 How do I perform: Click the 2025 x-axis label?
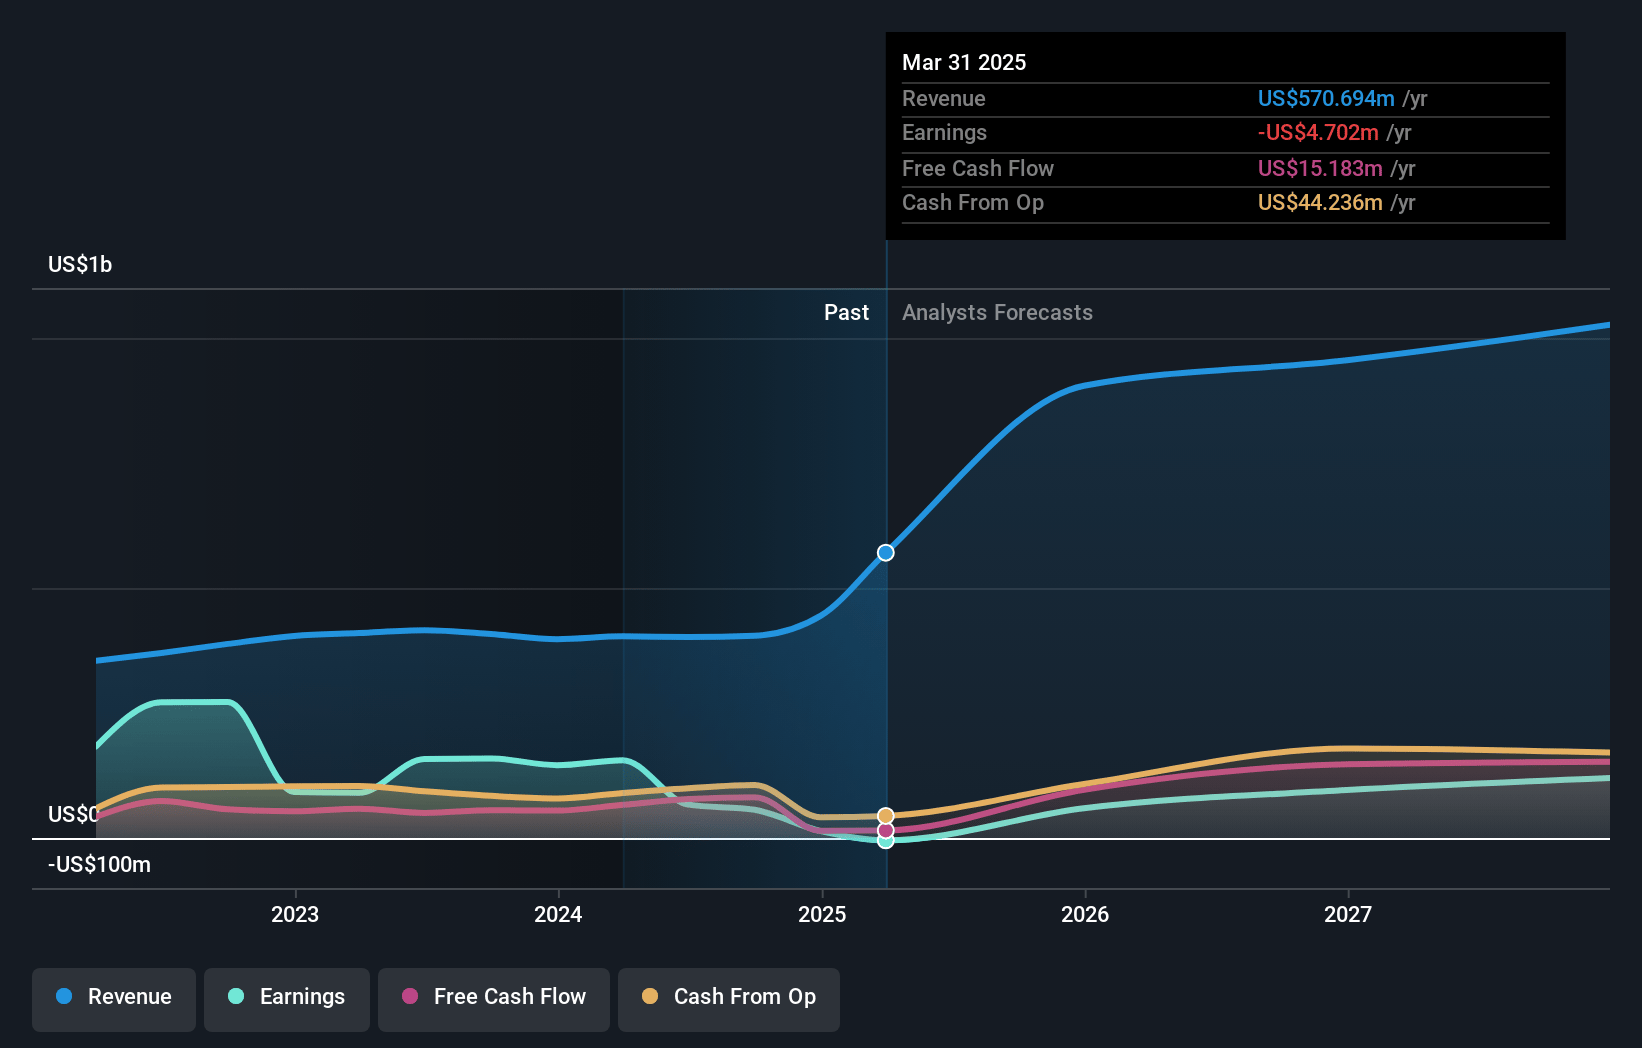click(822, 914)
